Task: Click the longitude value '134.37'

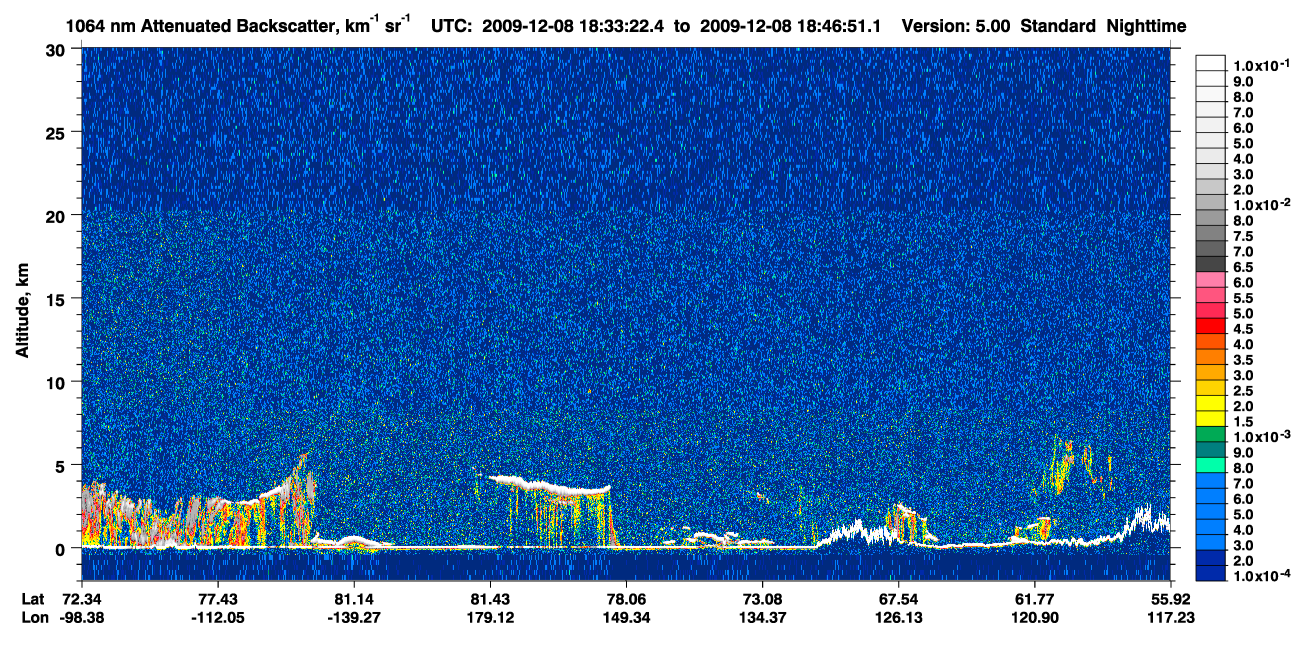Action: click(x=762, y=617)
